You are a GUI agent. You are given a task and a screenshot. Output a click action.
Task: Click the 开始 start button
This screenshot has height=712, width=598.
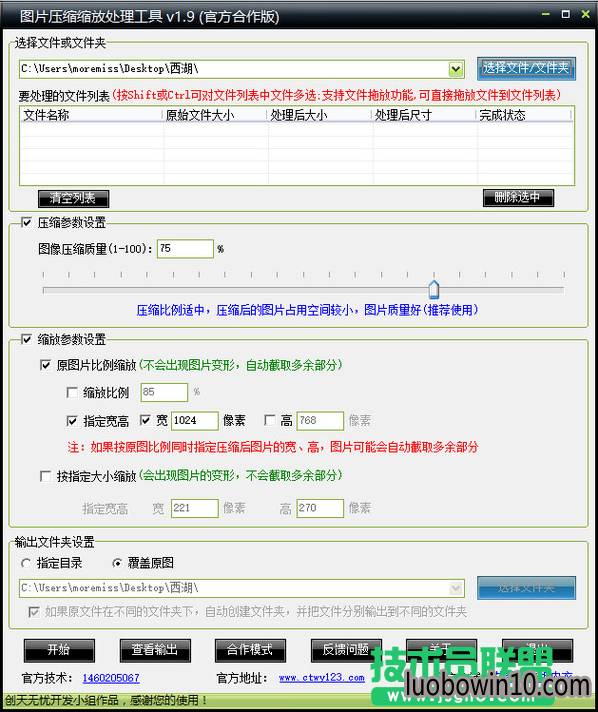(x=59, y=650)
